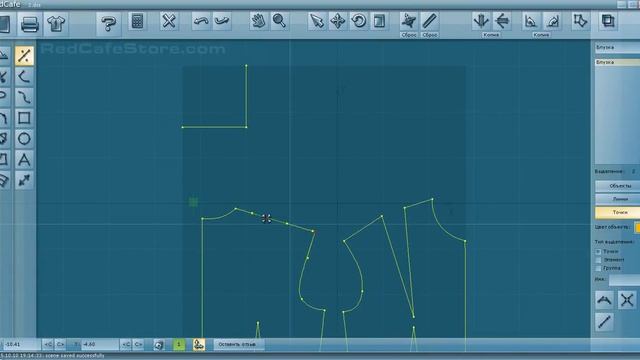Click the X coordinate field showing -10.41
640x360 pixels.
pyautogui.click(x=21, y=344)
